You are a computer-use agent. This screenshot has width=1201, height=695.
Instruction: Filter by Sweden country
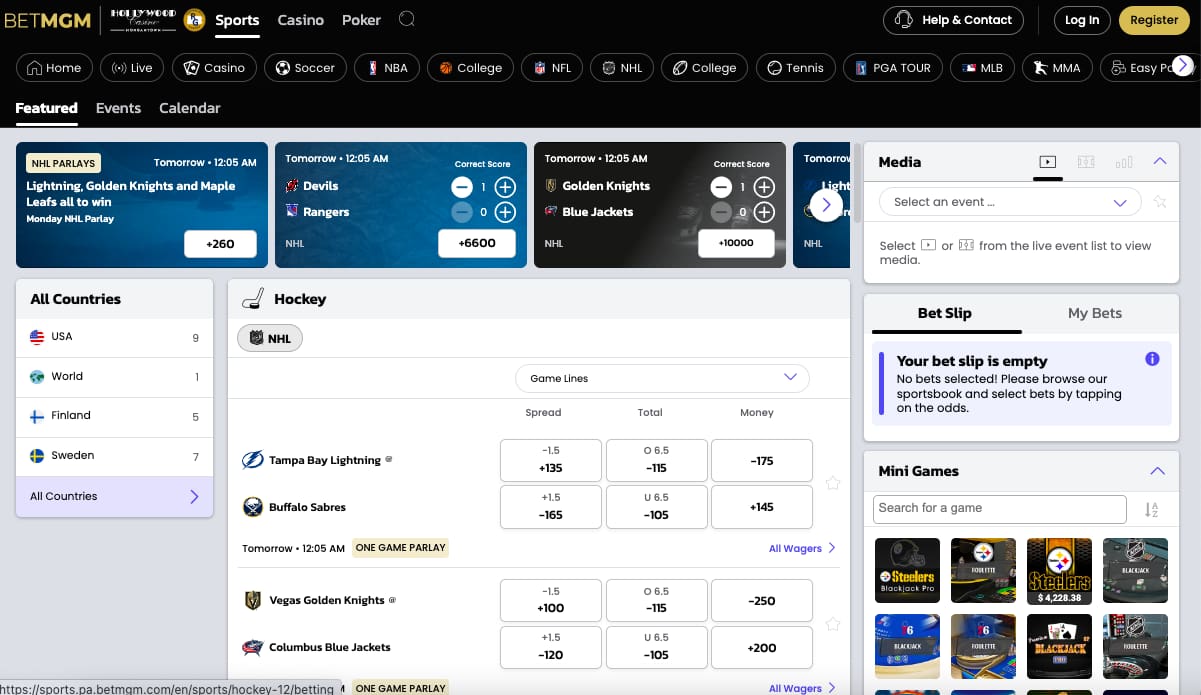click(x=114, y=456)
